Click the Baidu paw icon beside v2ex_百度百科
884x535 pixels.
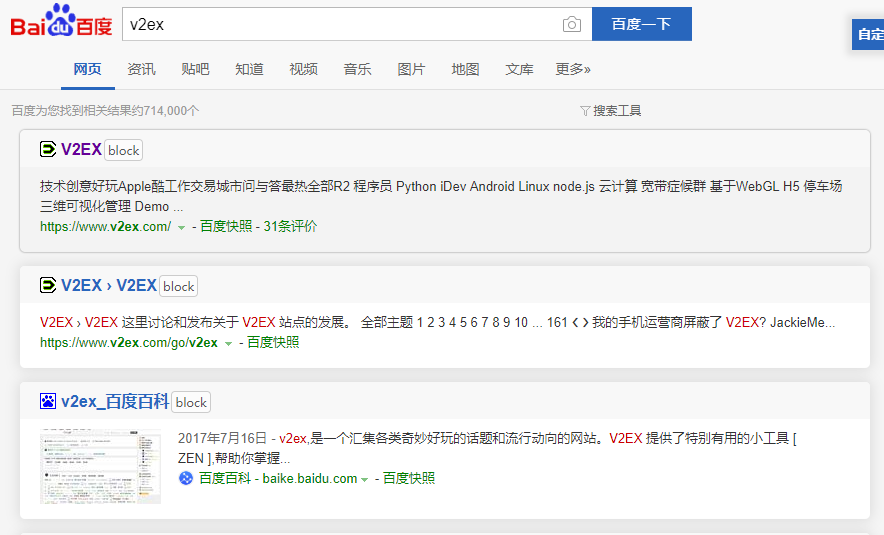[x=48, y=402]
